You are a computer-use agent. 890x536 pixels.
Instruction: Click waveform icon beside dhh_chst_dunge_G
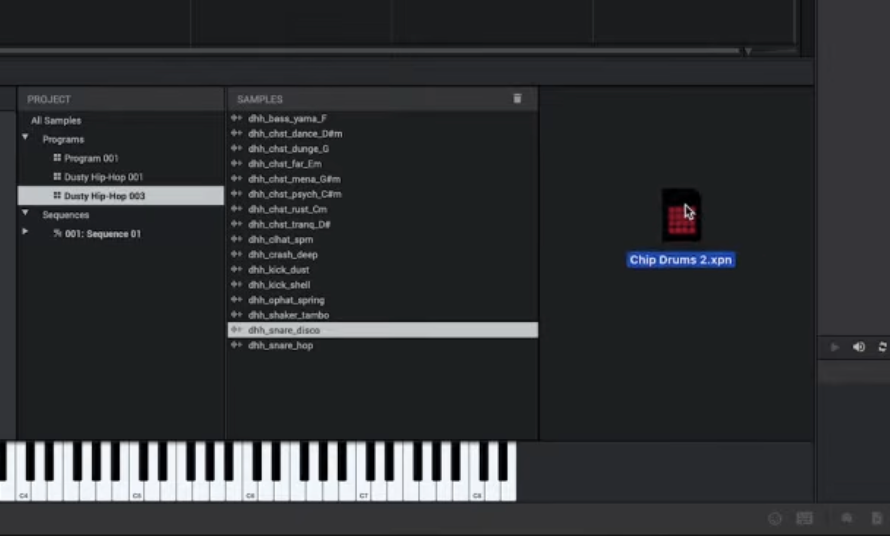pos(237,148)
